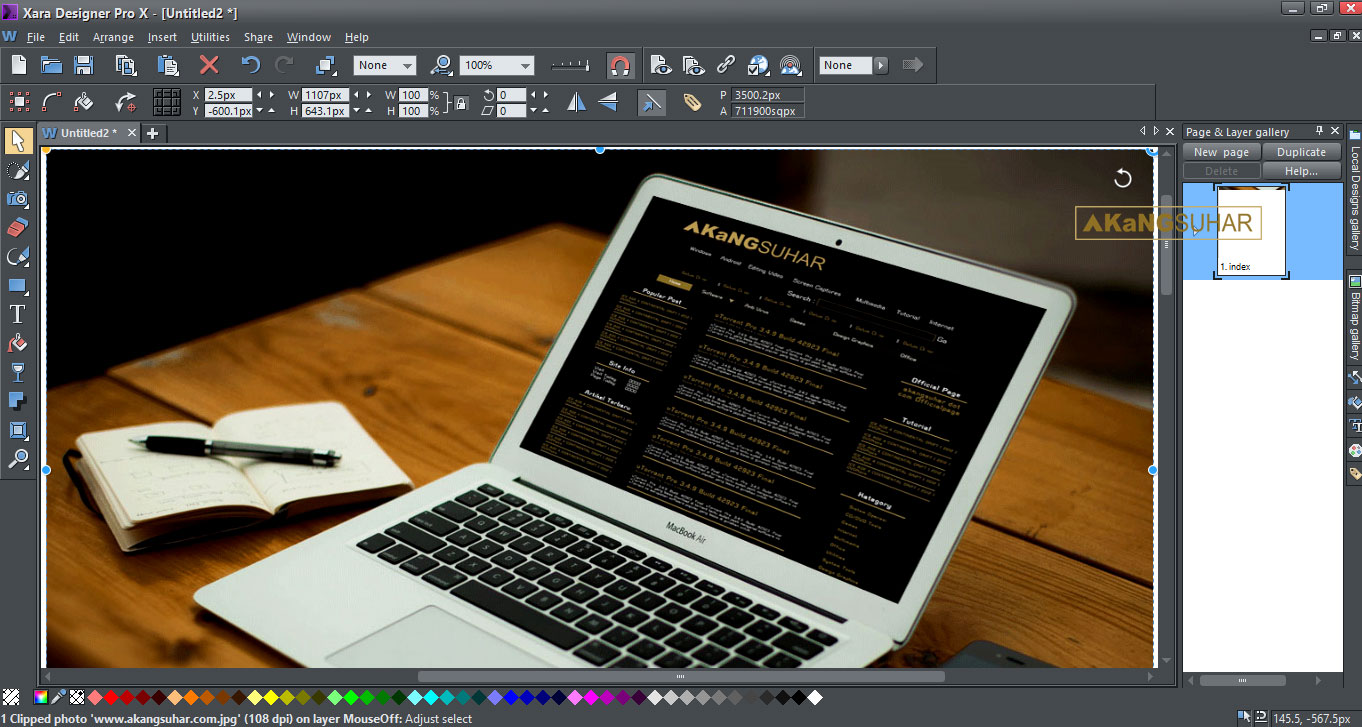Click the rotation angle input field
1362x727 pixels.
(x=512, y=95)
